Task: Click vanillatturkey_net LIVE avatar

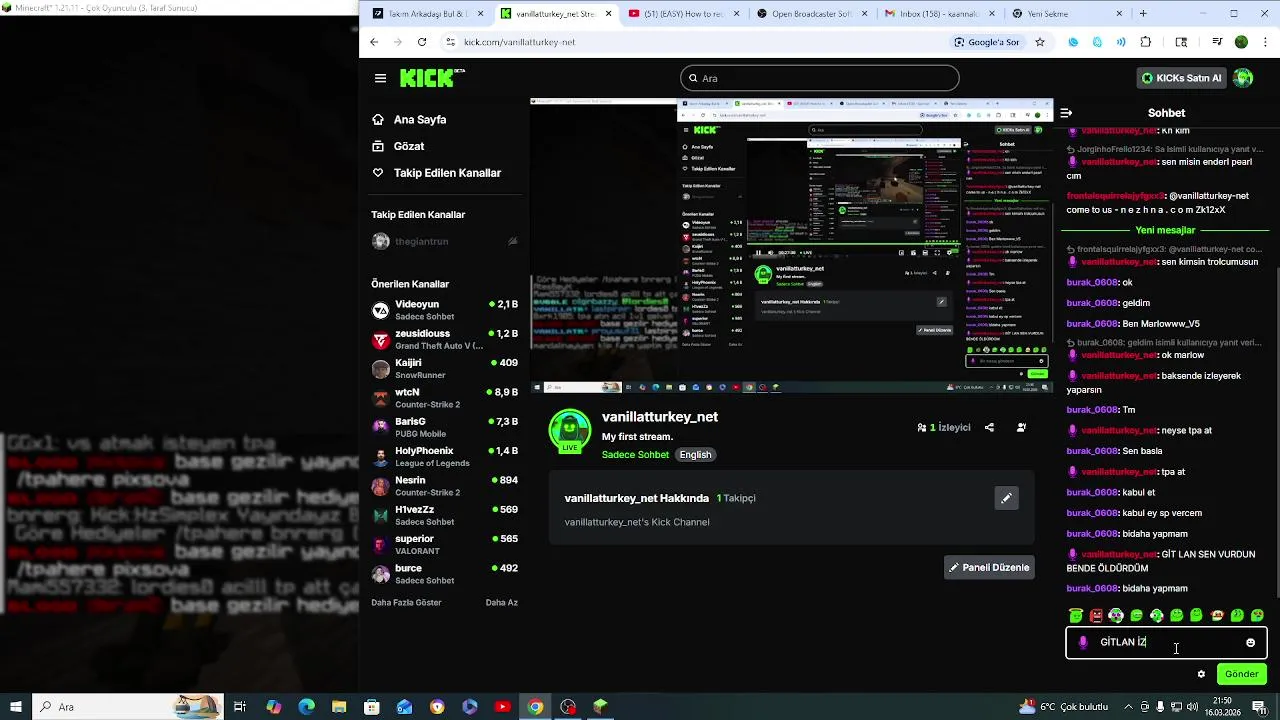Action: 570,431
